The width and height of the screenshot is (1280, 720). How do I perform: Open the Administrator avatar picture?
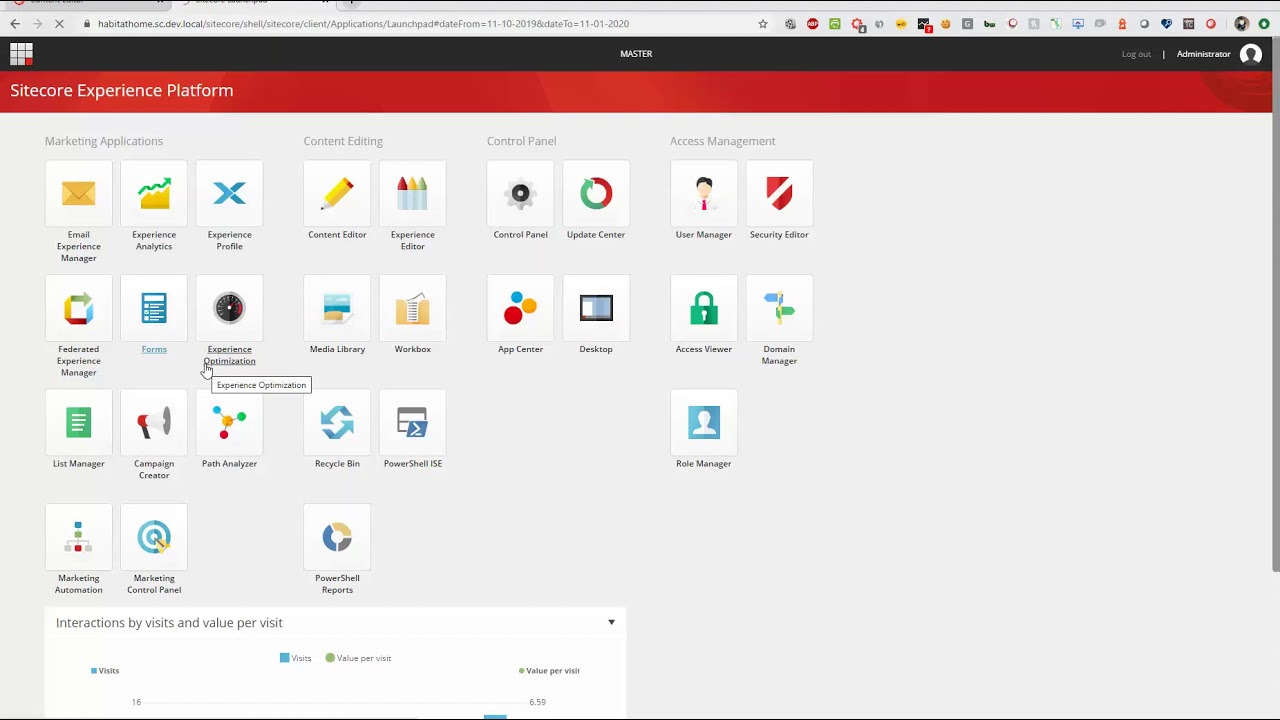(x=1251, y=54)
